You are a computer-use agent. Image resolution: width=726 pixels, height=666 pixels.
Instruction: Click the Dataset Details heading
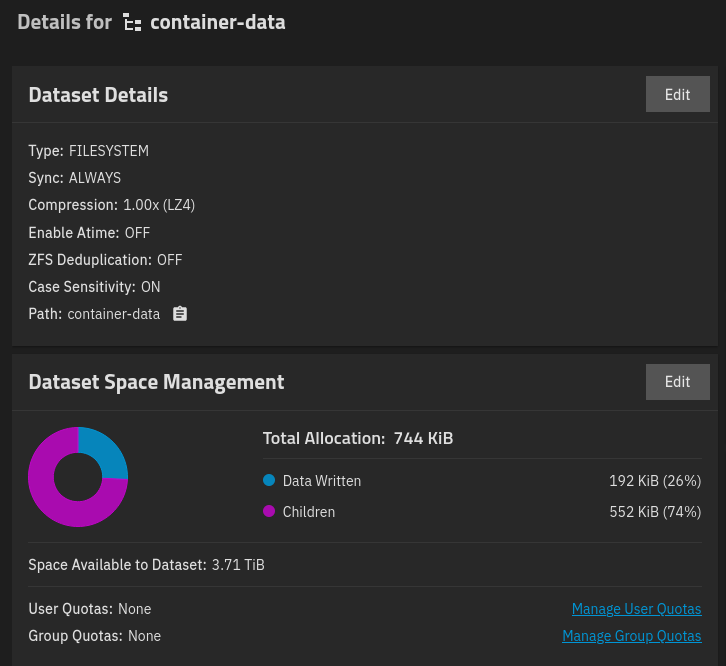pyautogui.click(x=98, y=95)
